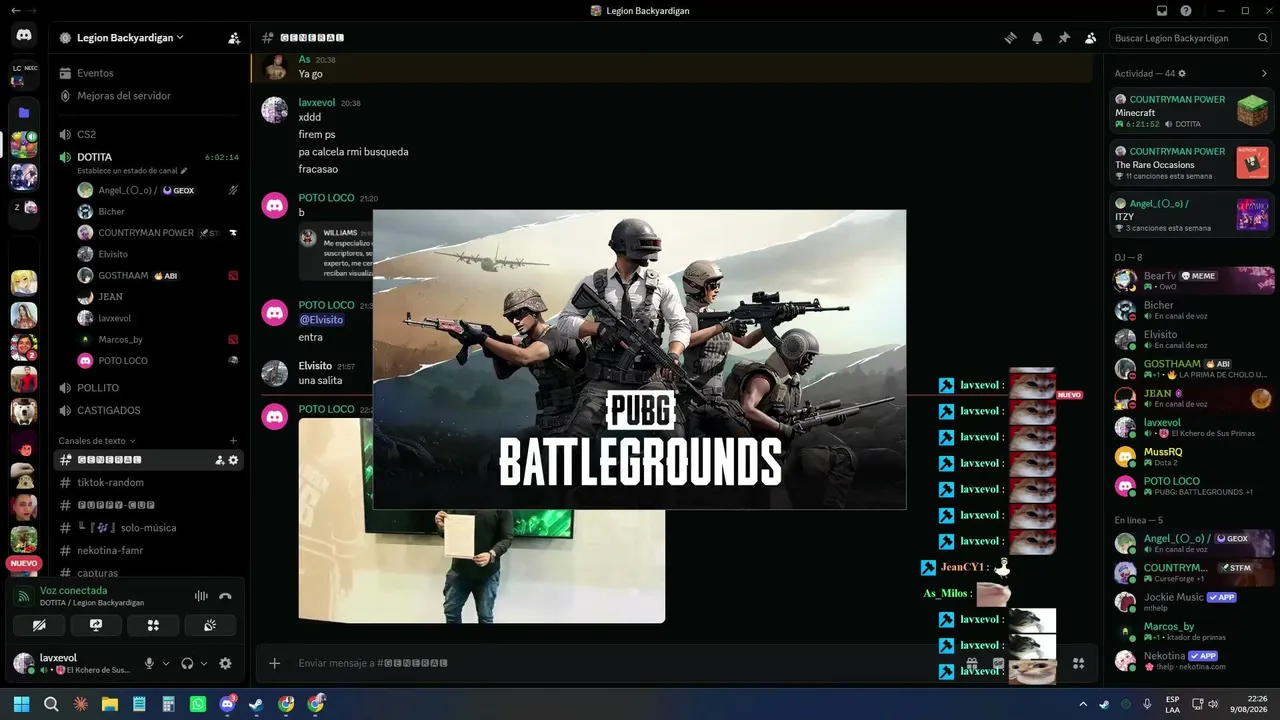Search icon in Buscar Legion Backyardigan box
This screenshot has width=1280, height=720.
coord(1263,38)
